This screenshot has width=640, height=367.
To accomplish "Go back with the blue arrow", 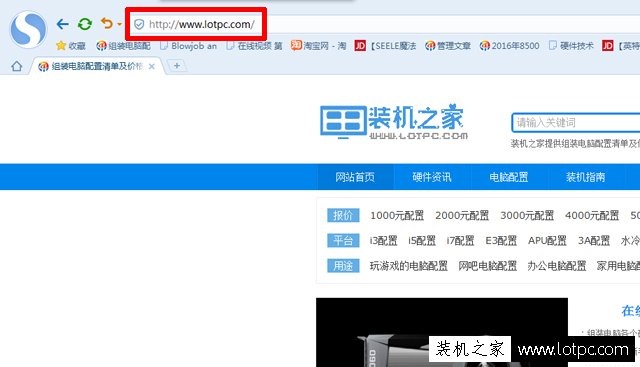I will point(62,24).
